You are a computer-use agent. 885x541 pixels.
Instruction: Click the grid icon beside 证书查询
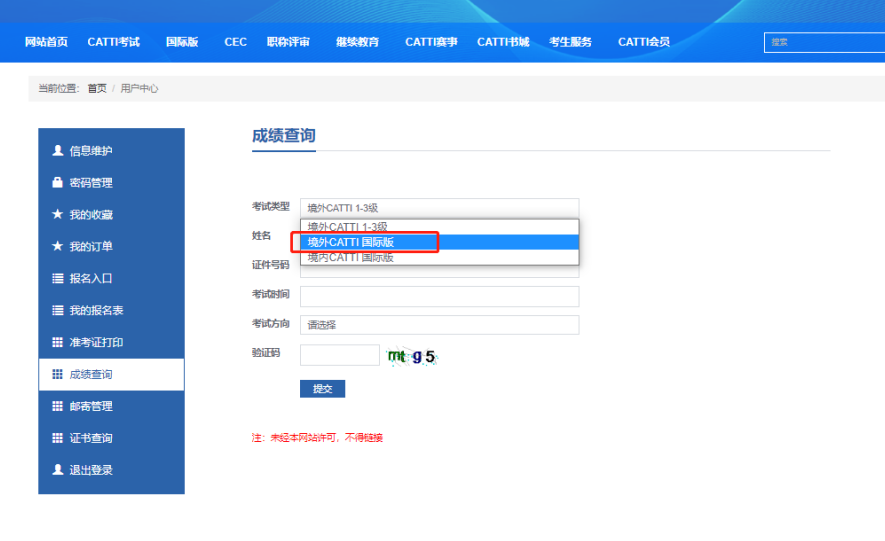pos(58,438)
